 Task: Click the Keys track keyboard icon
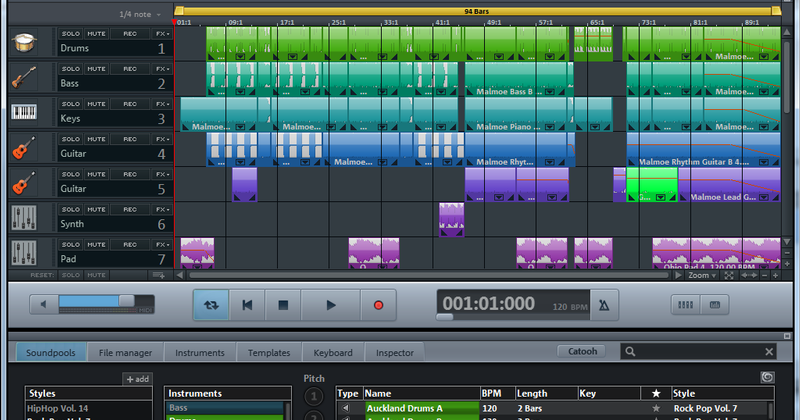24,112
